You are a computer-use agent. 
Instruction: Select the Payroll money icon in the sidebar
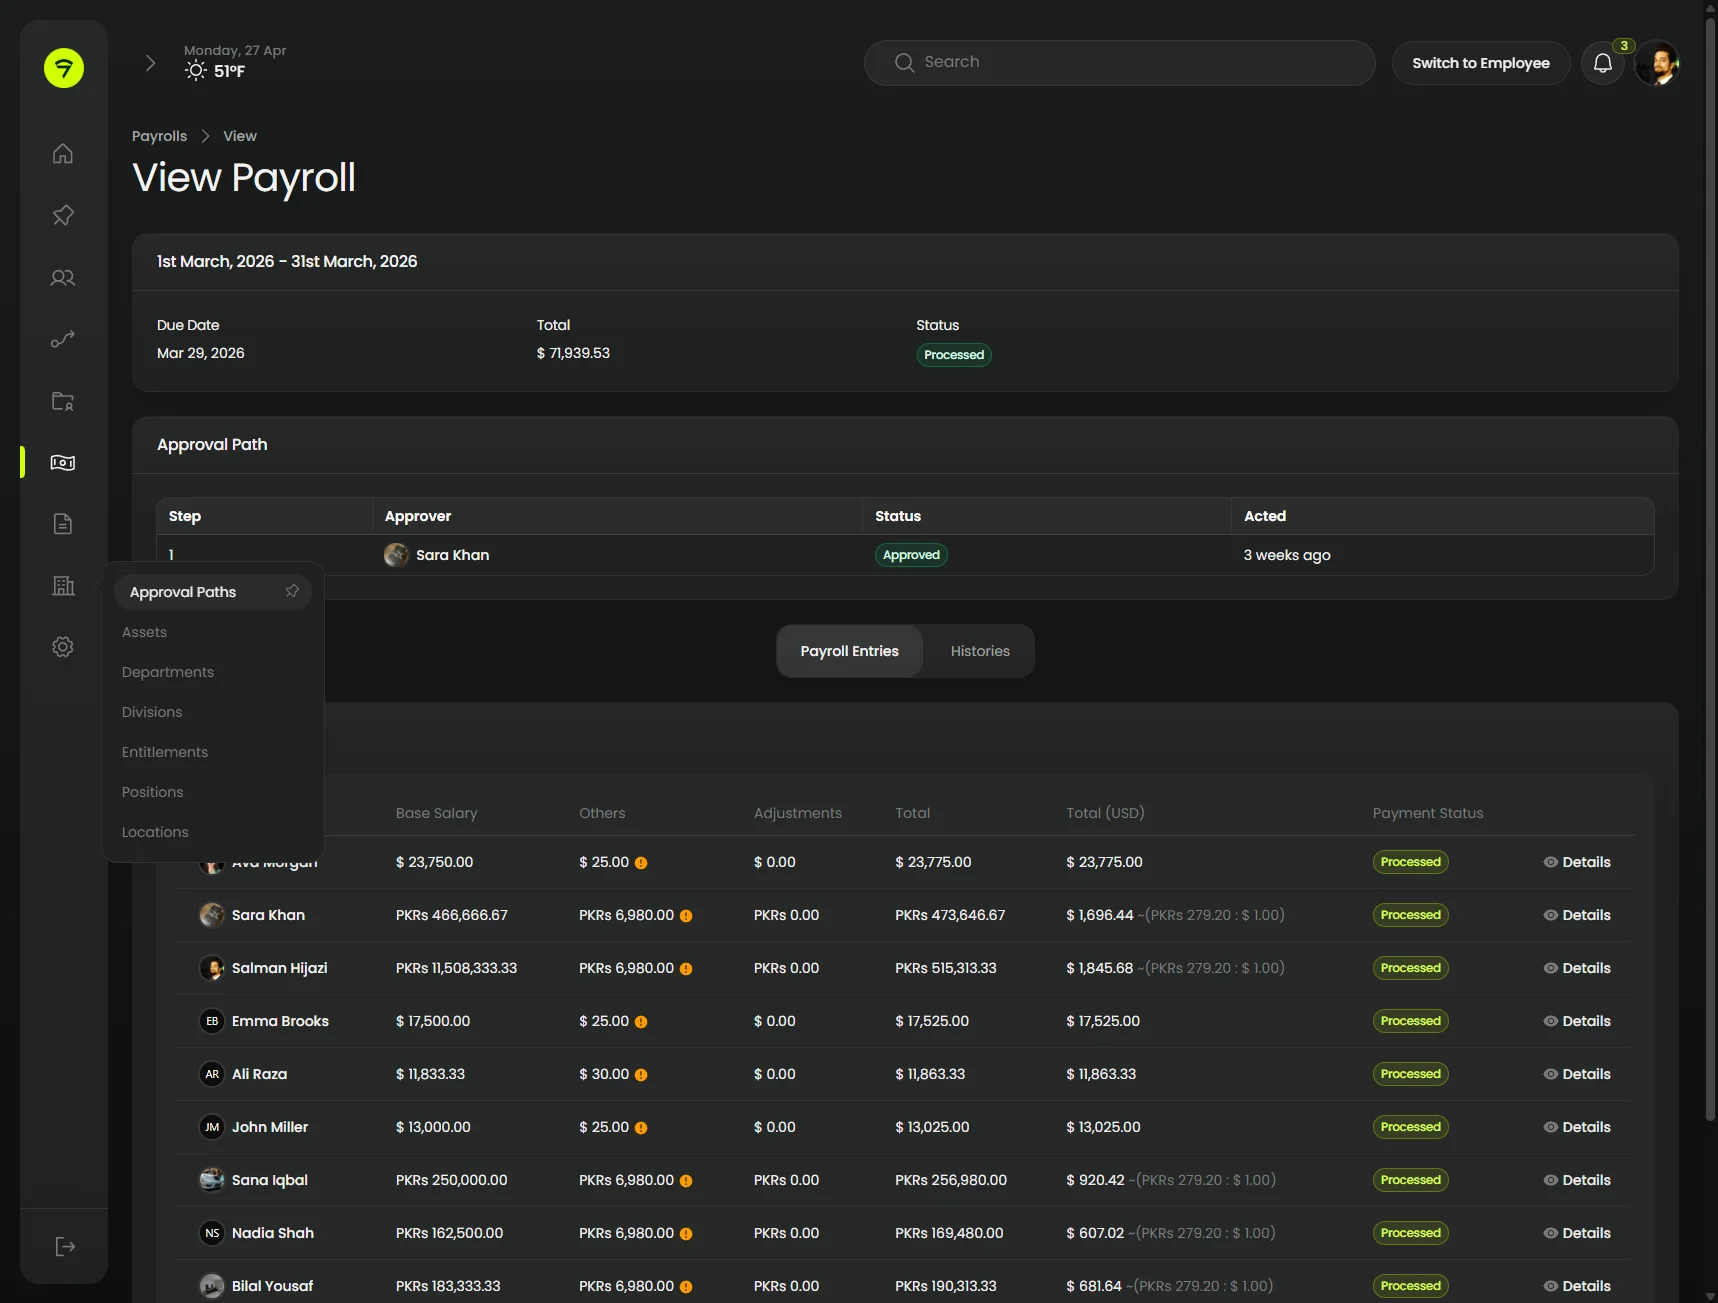[62, 462]
